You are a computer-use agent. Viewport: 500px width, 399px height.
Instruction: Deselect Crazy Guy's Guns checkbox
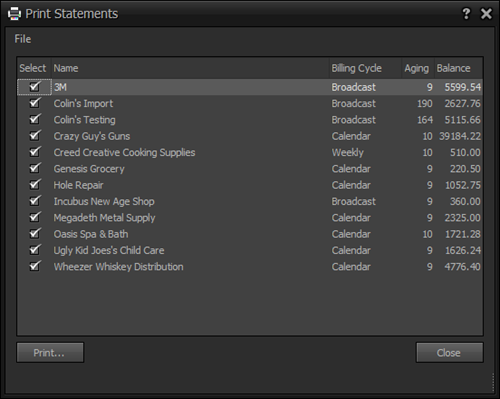click(34, 136)
